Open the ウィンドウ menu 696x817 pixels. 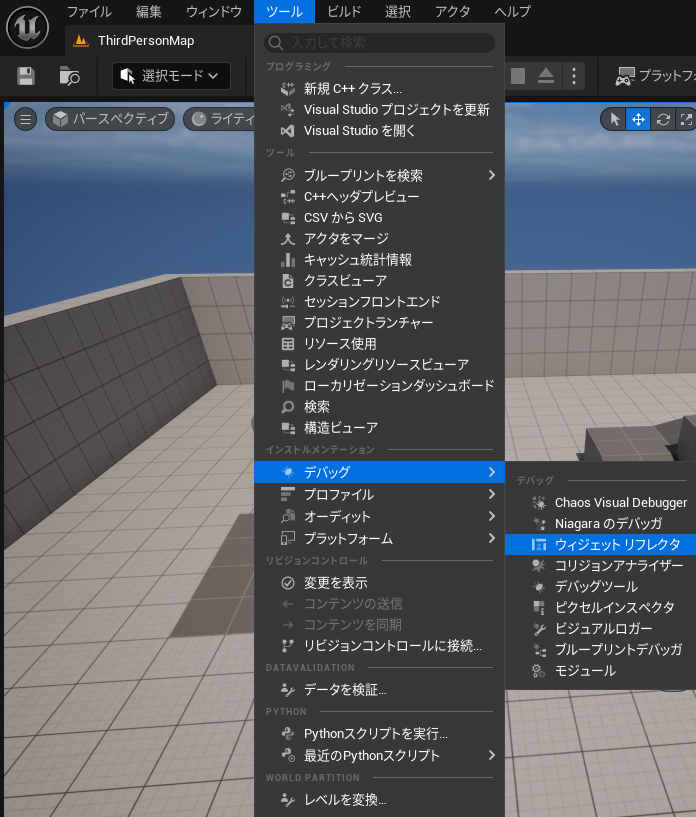[214, 11]
